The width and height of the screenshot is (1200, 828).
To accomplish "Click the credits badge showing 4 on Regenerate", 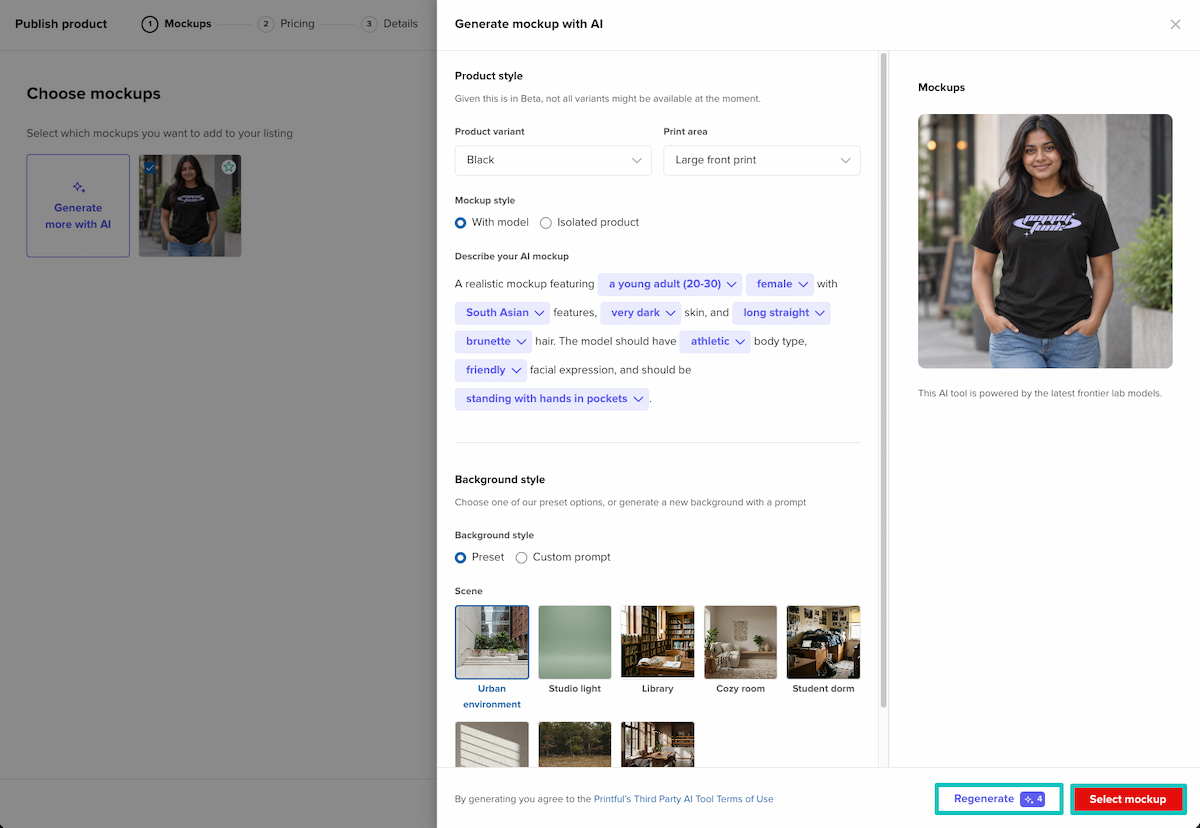I will coord(1033,799).
